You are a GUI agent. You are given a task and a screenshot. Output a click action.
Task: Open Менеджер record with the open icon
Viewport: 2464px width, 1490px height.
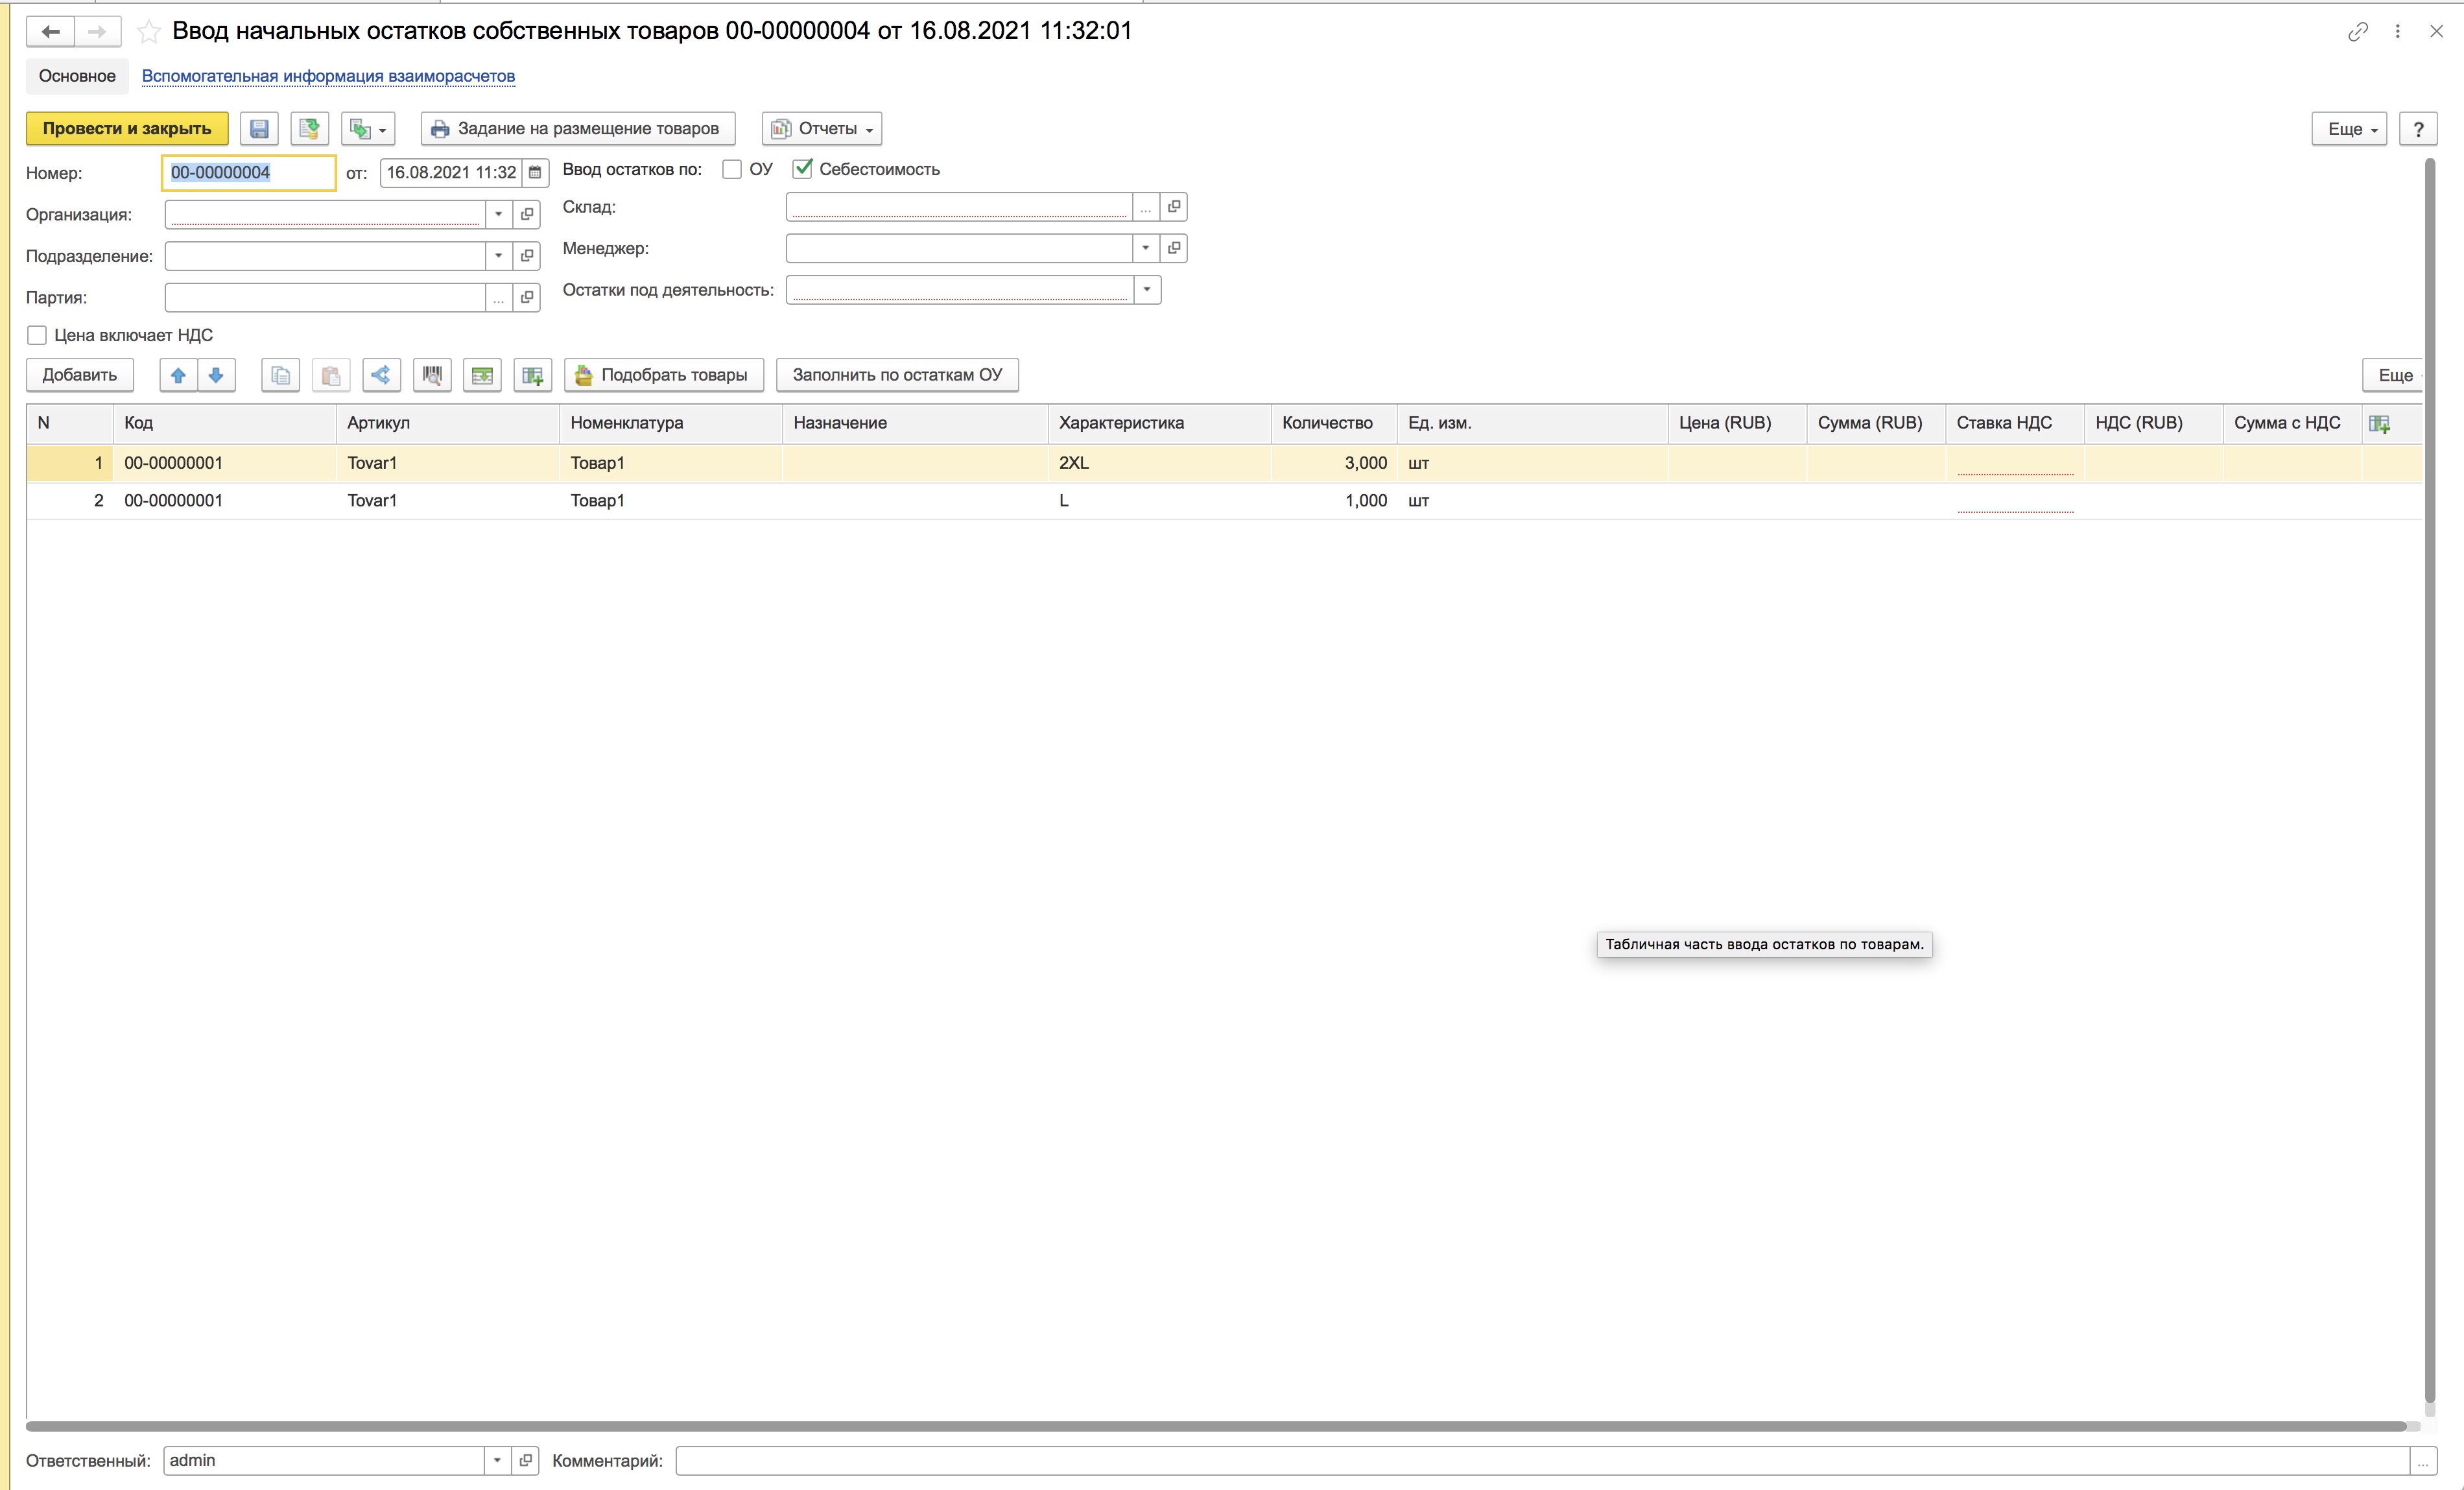click(x=1174, y=248)
